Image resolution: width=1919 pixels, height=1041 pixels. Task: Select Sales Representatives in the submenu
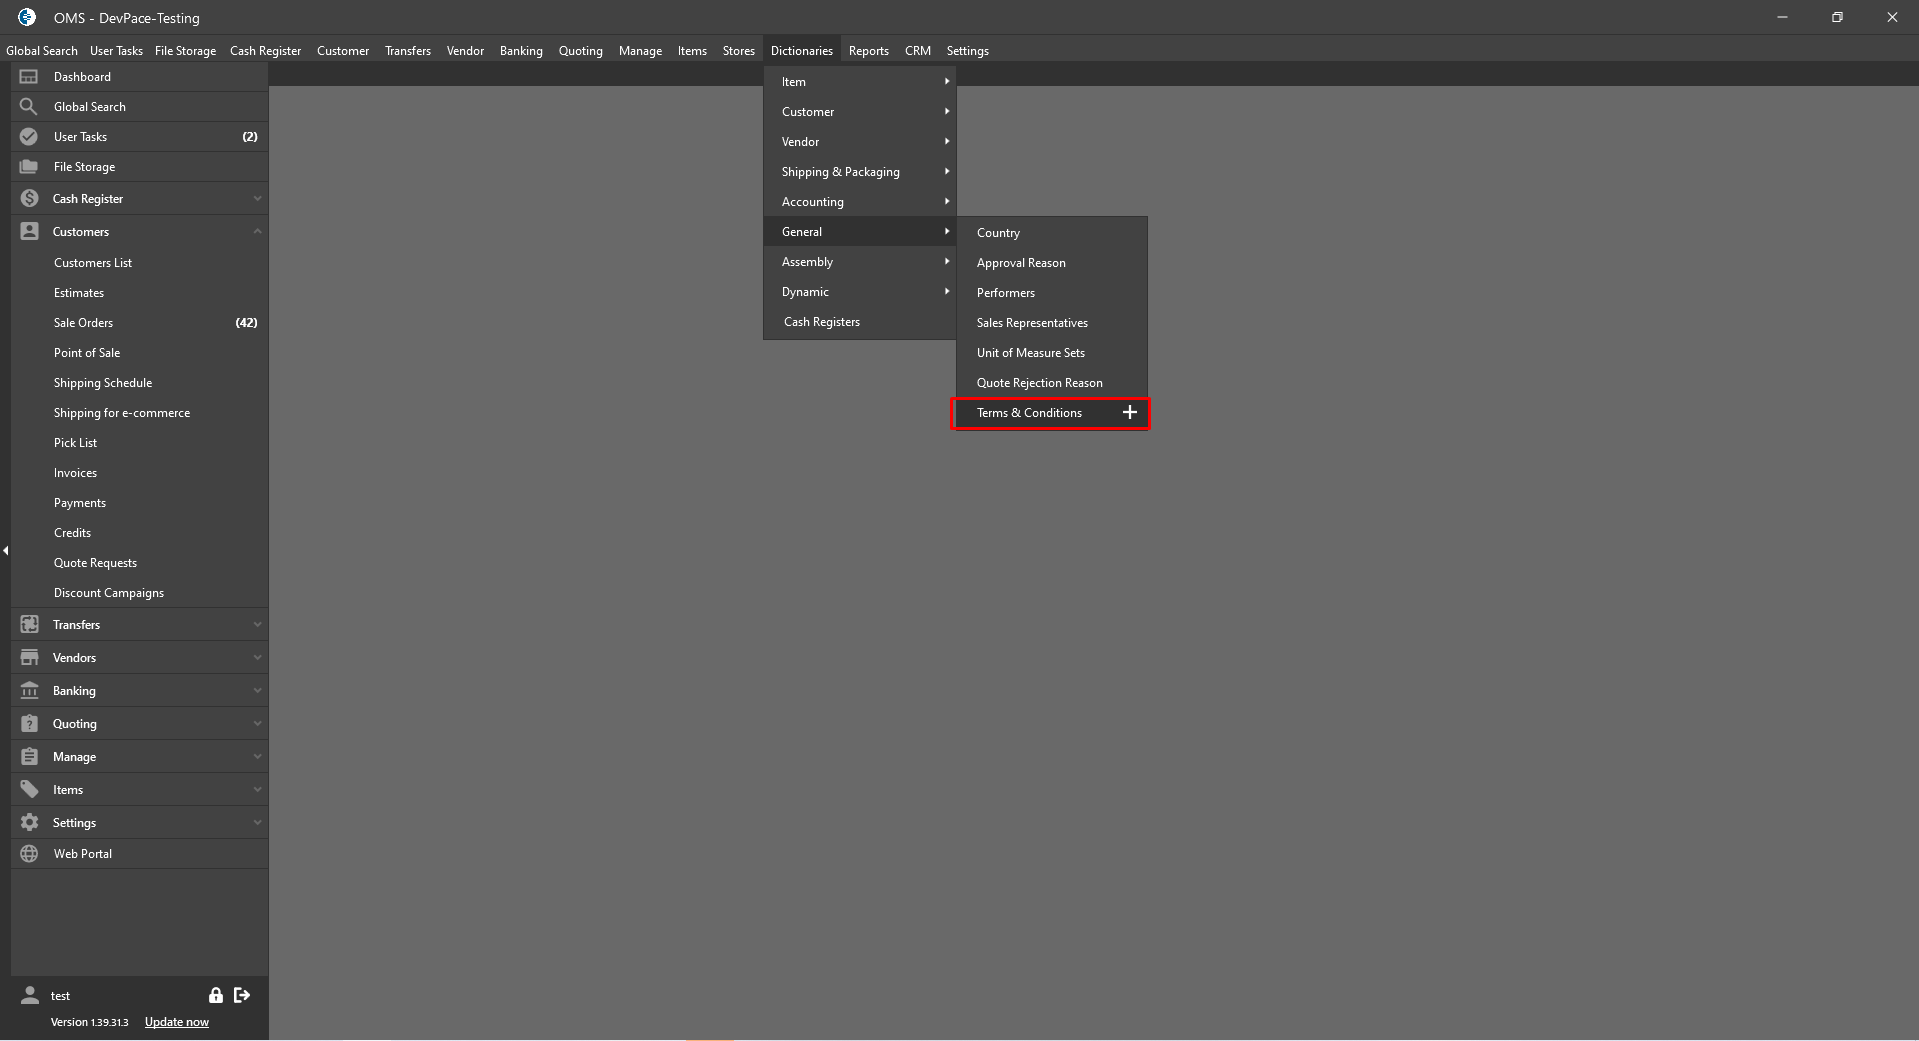click(x=1052, y=323)
